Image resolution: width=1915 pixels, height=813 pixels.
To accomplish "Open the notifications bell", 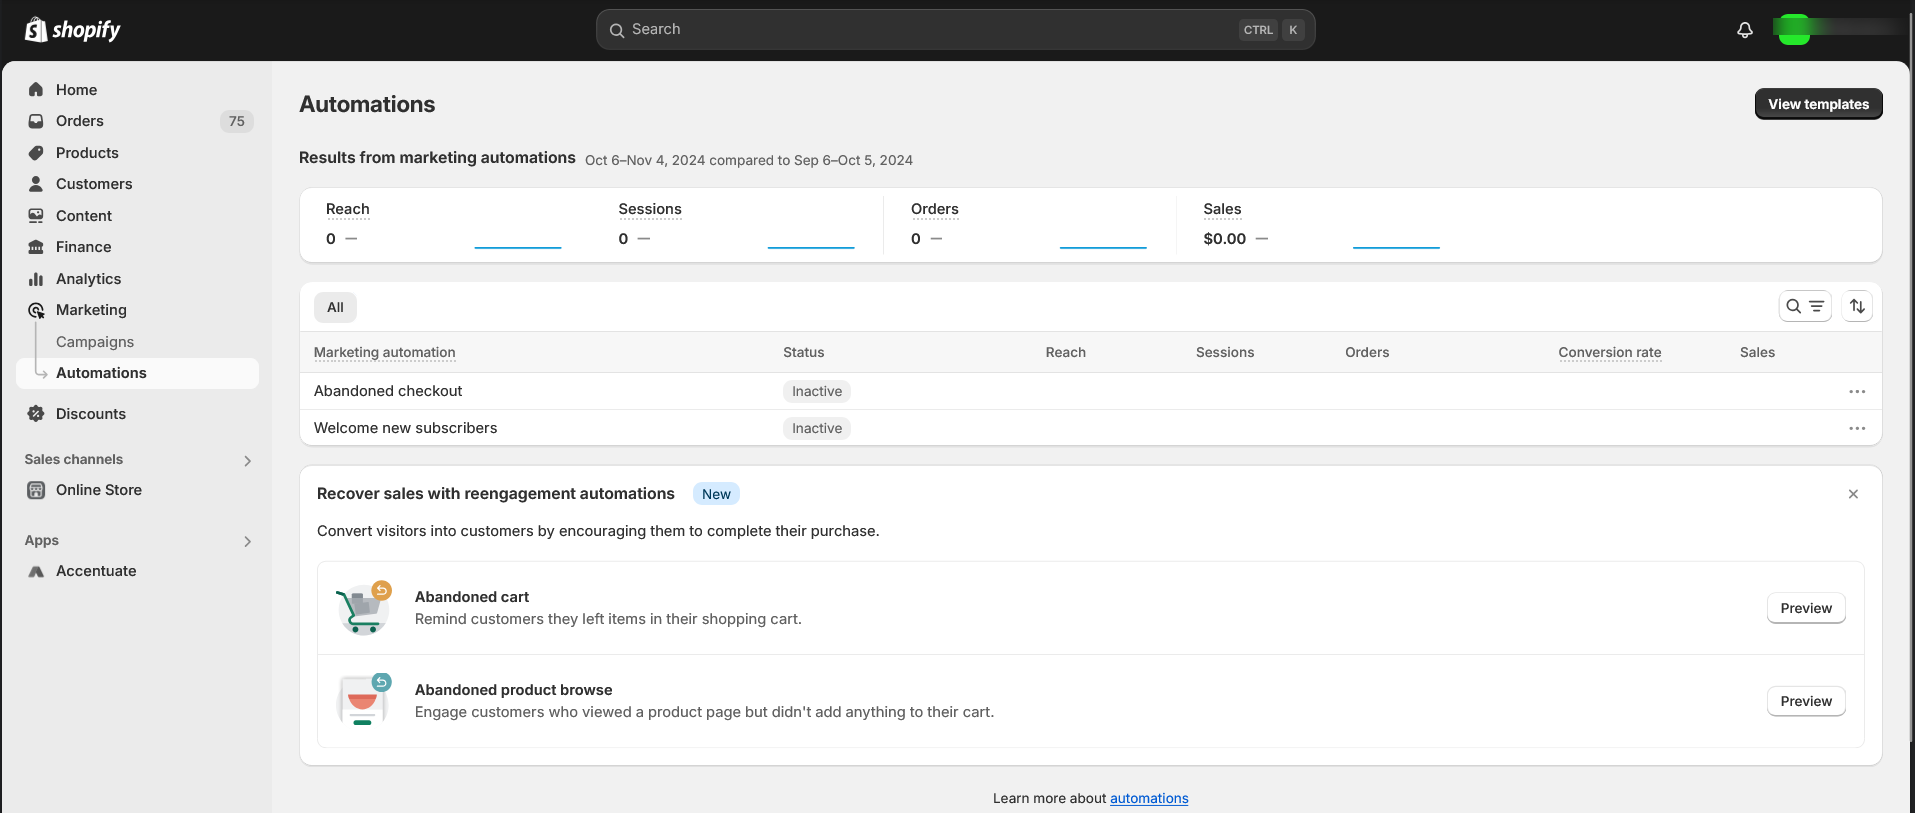I will 1745,30.
